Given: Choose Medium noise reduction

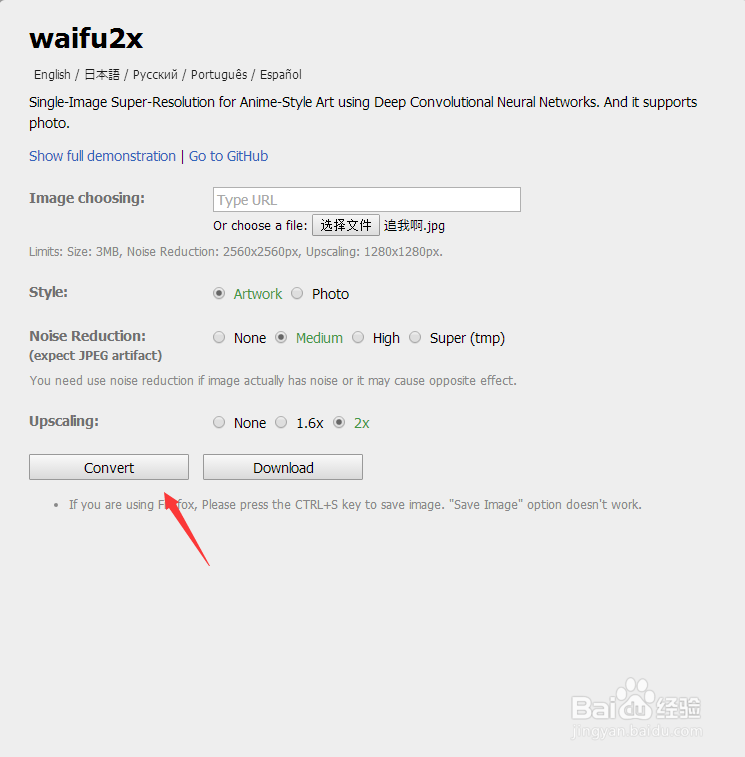Looking at the screenshot, I should click(x=281, y=337).
